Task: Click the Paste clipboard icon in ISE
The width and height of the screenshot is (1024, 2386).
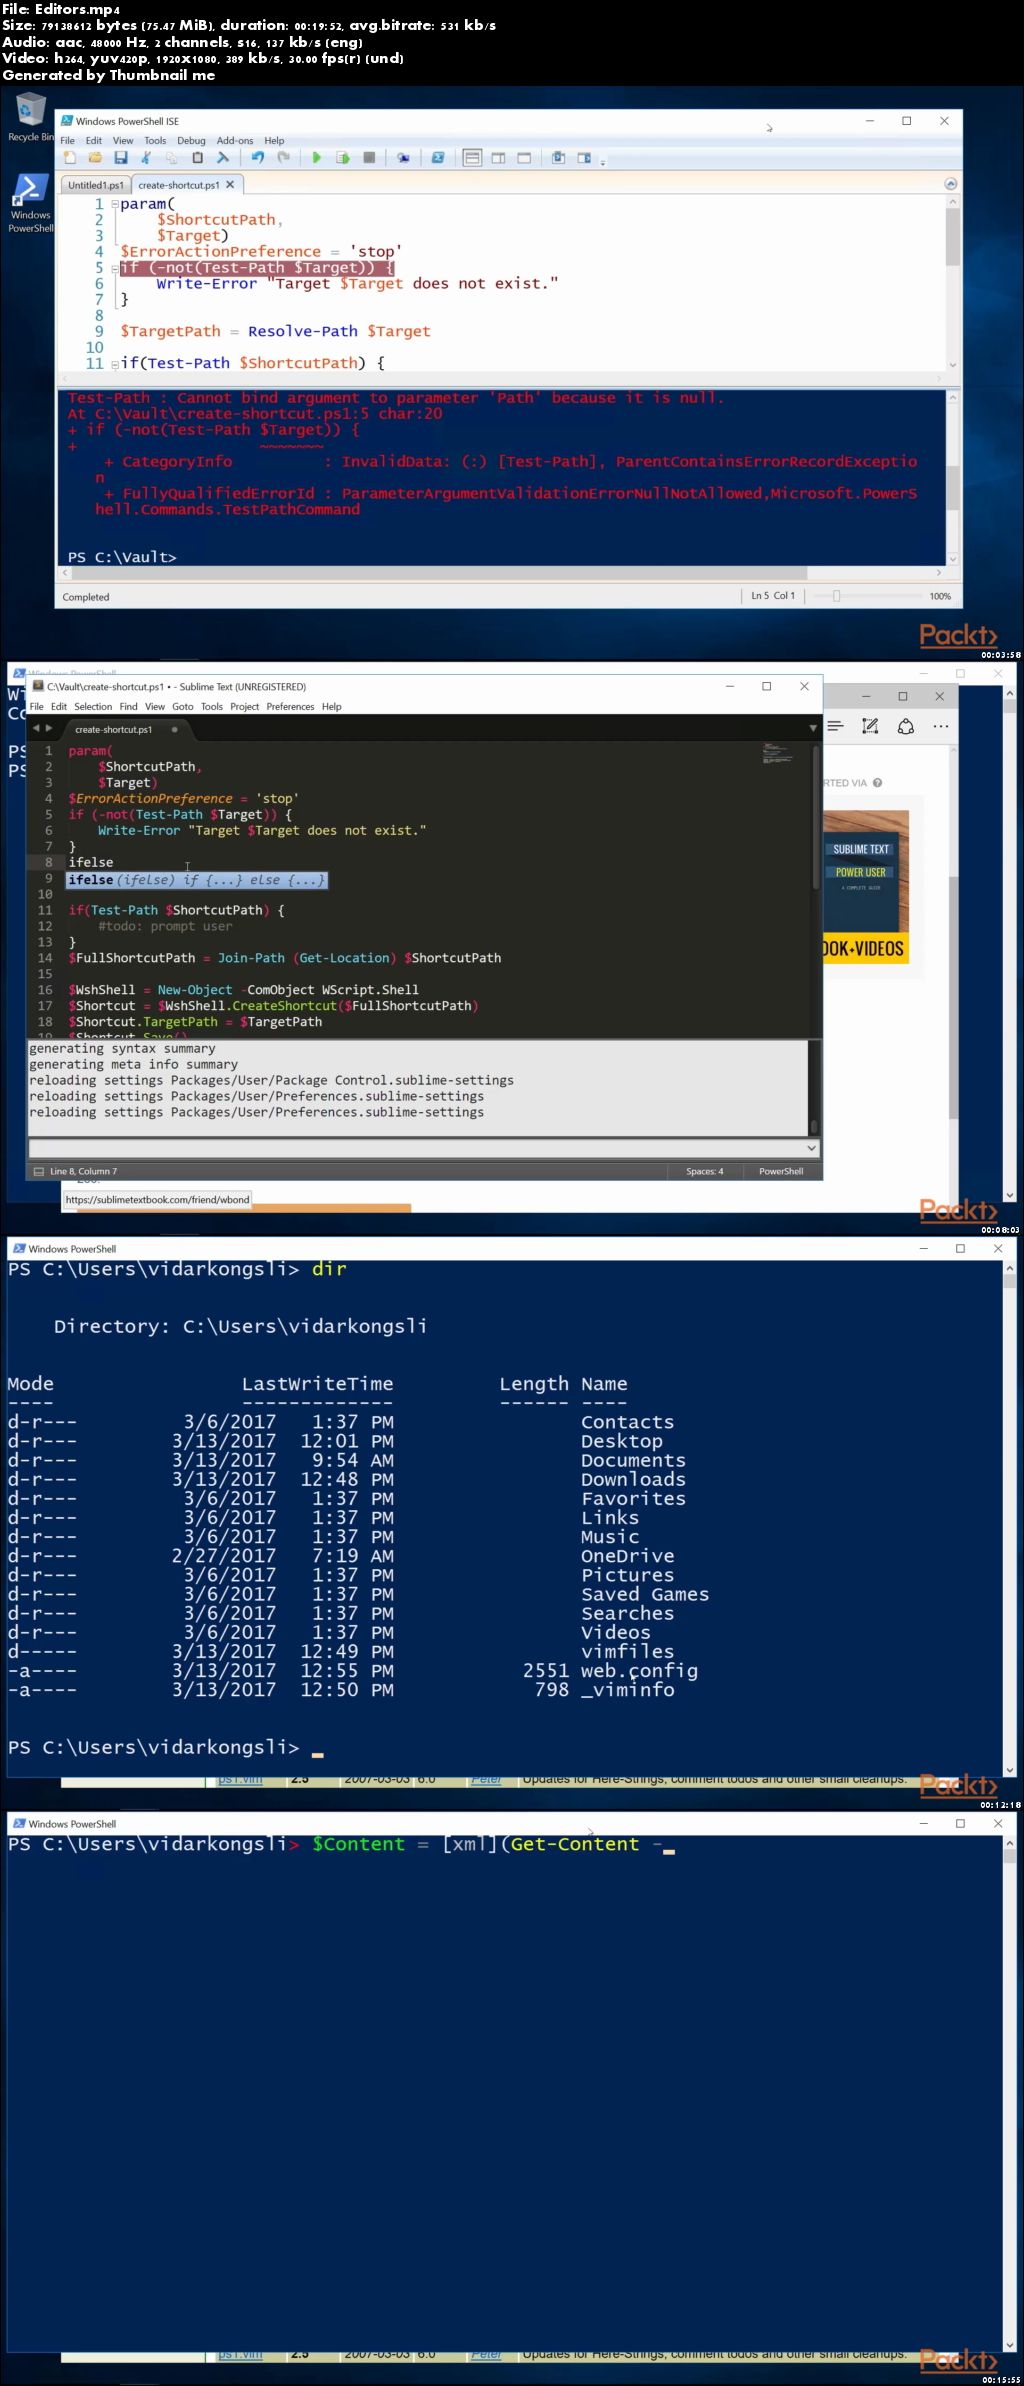Action: tap(197, 158)
